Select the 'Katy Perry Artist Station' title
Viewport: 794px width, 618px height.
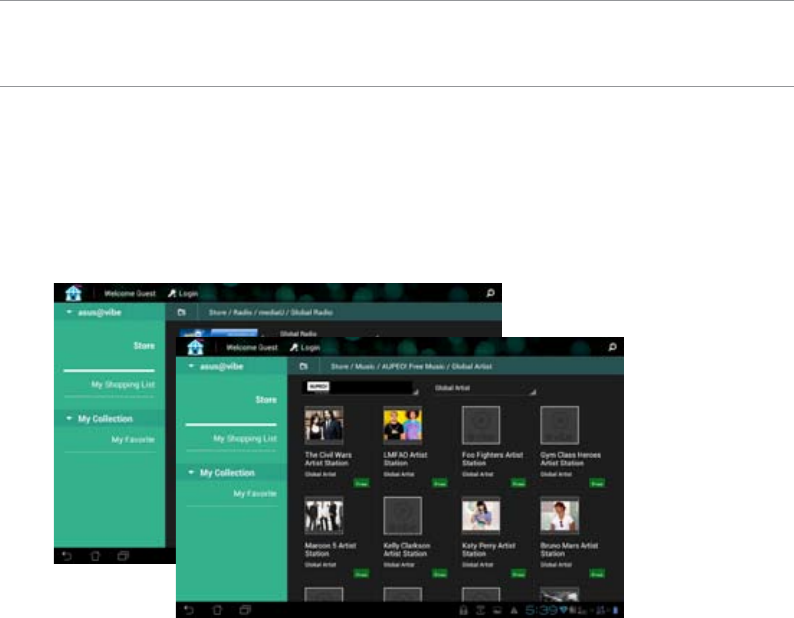[488, 550]
